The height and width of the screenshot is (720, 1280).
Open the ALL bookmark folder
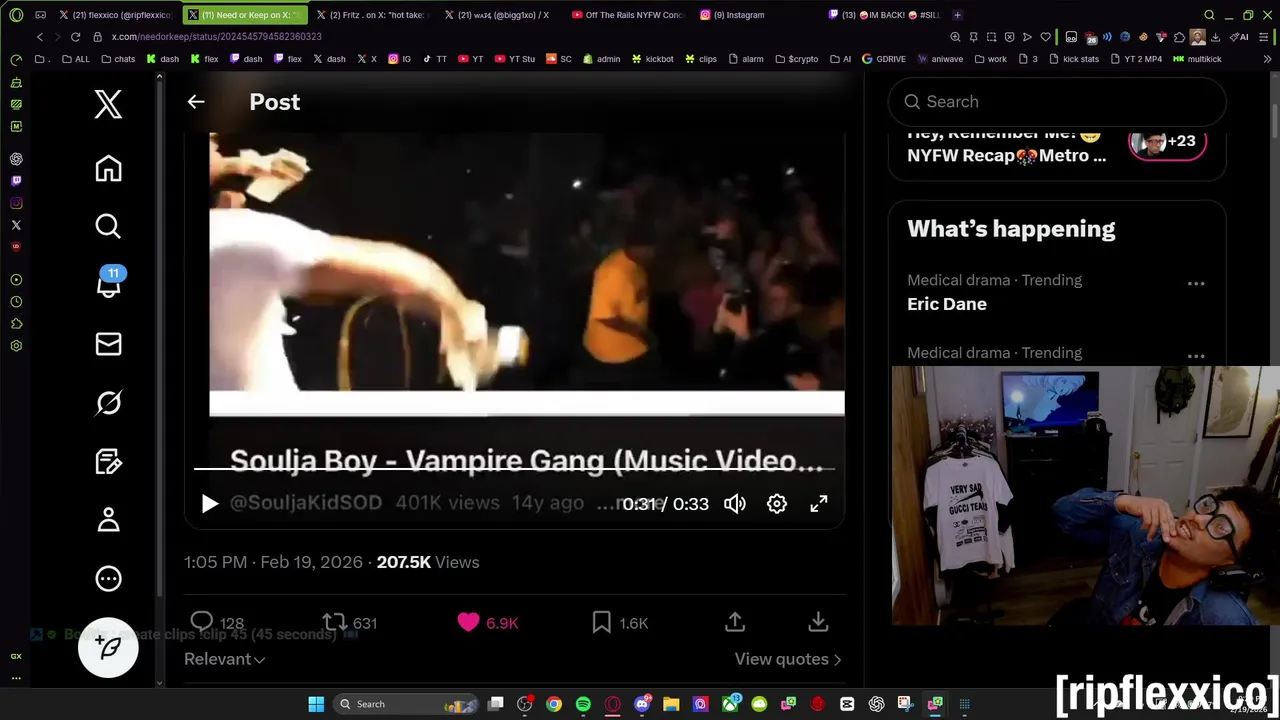pos(76,59)
